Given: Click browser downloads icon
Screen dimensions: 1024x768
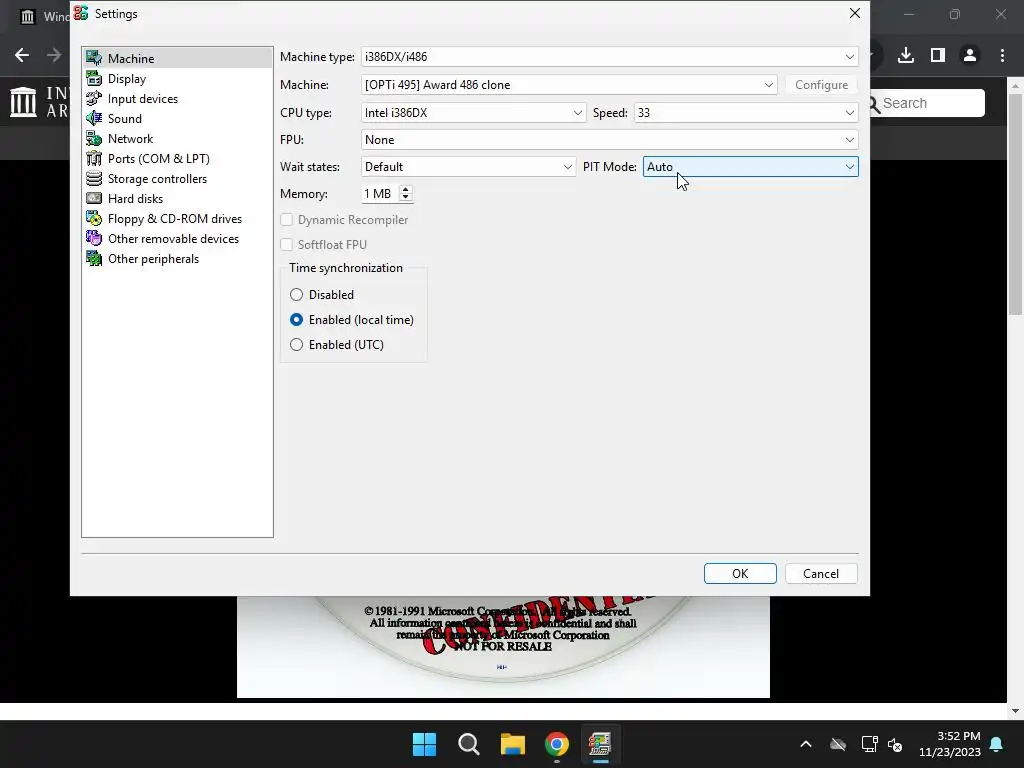Looking at the screenshot, I should tap(906, 55).
